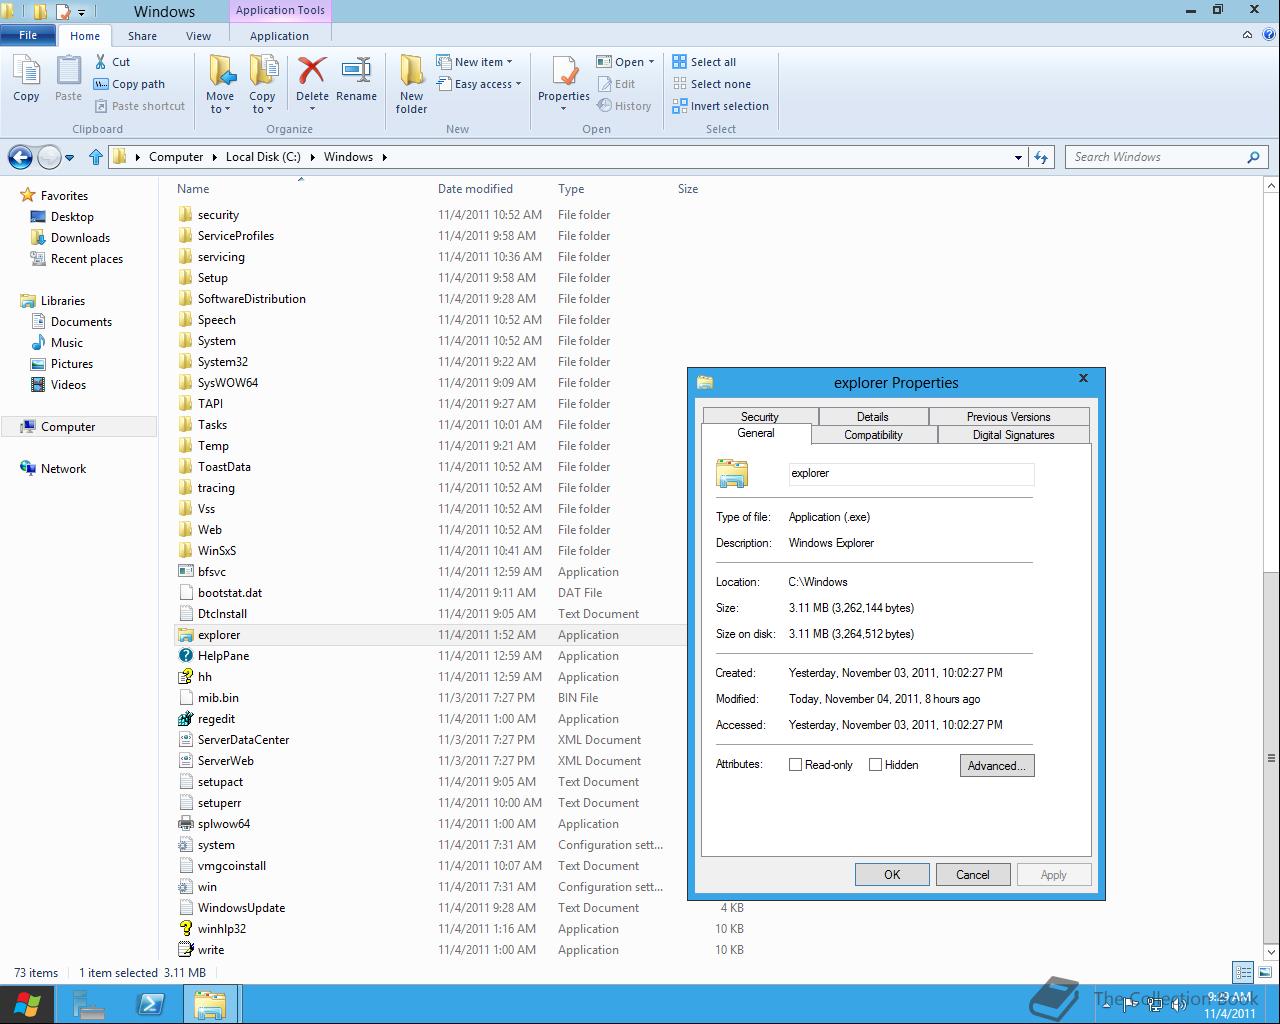
Task: Click the HelpPane file icon
Action: (x=185, y=656)
